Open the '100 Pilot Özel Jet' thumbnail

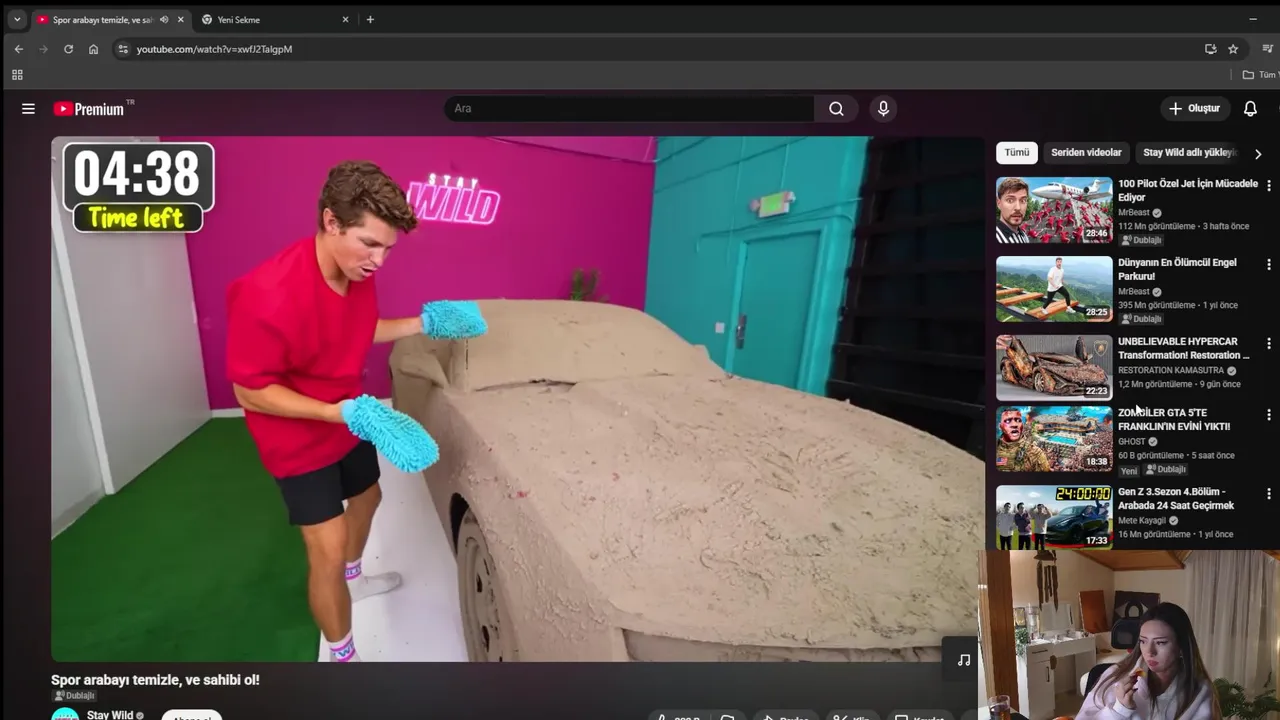[x=1054, y=210]
